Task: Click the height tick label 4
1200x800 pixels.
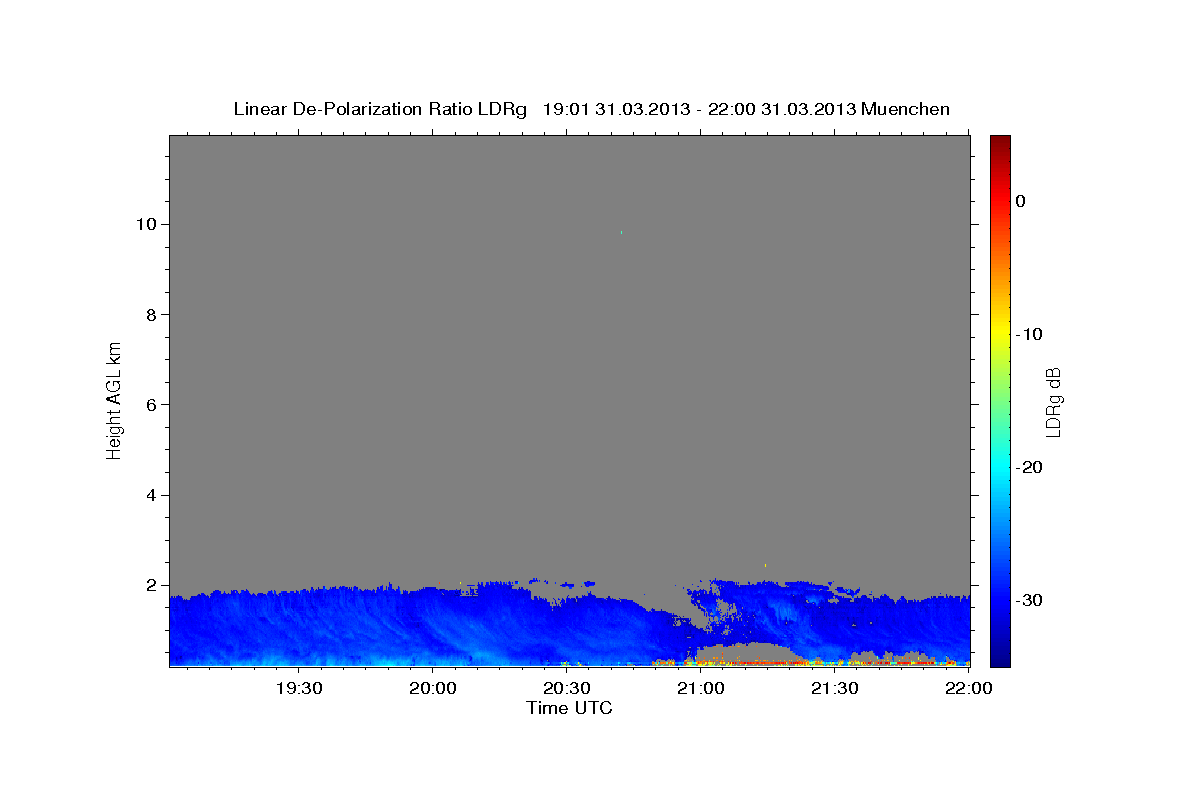Action: coord(153,495)
